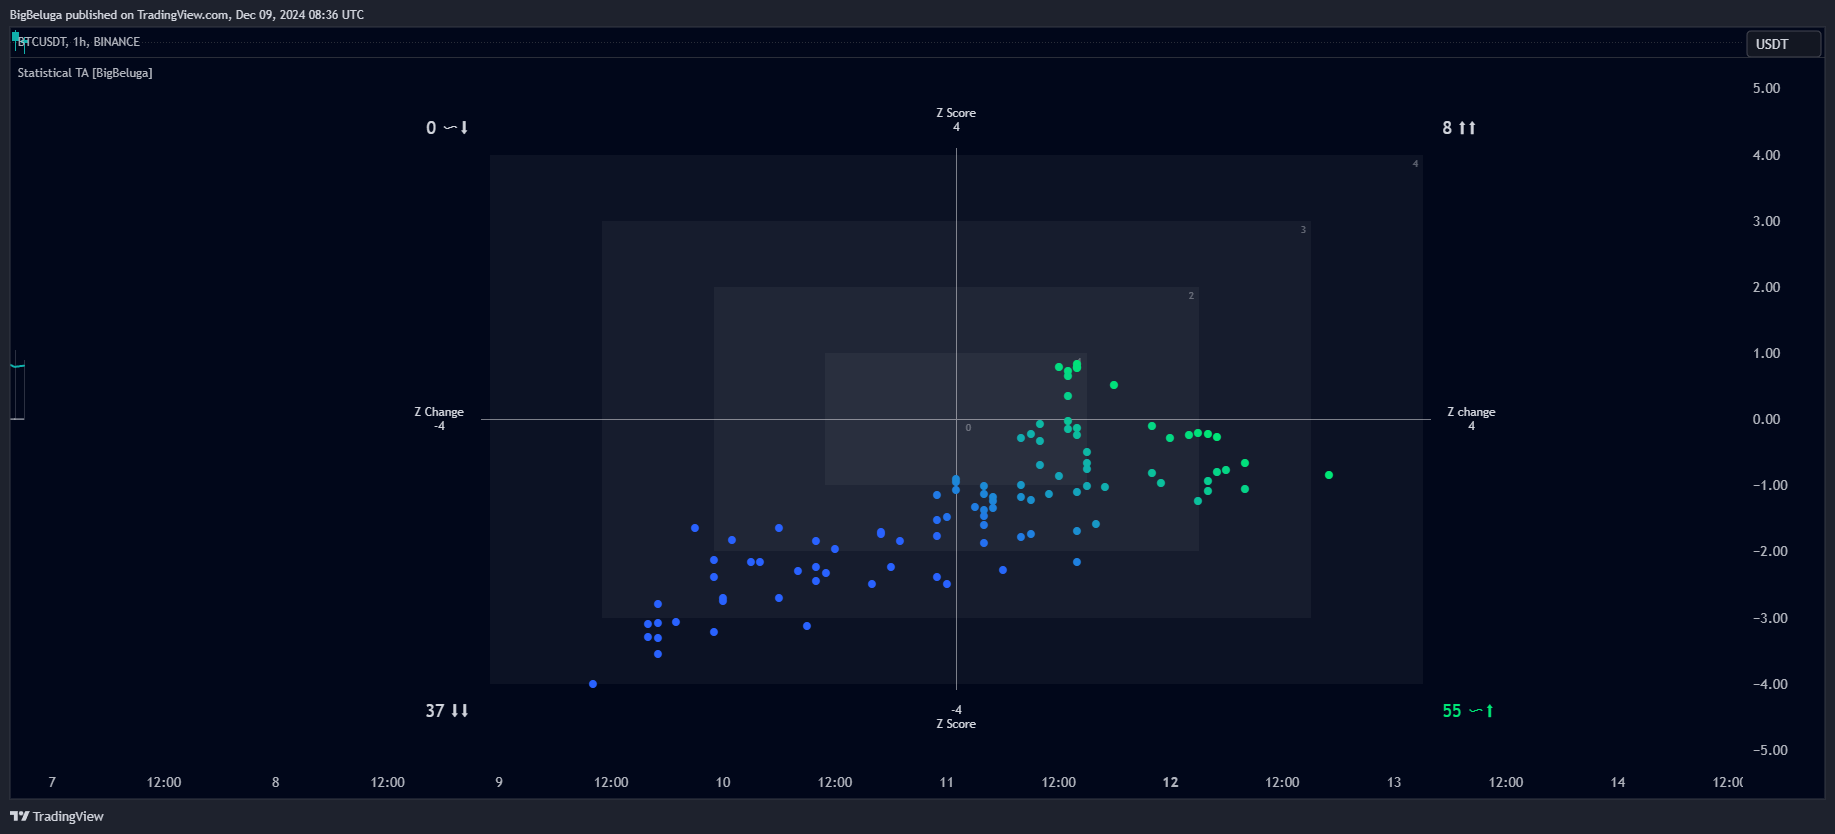Click date 11 on the time axis

[x=947, y=782]
